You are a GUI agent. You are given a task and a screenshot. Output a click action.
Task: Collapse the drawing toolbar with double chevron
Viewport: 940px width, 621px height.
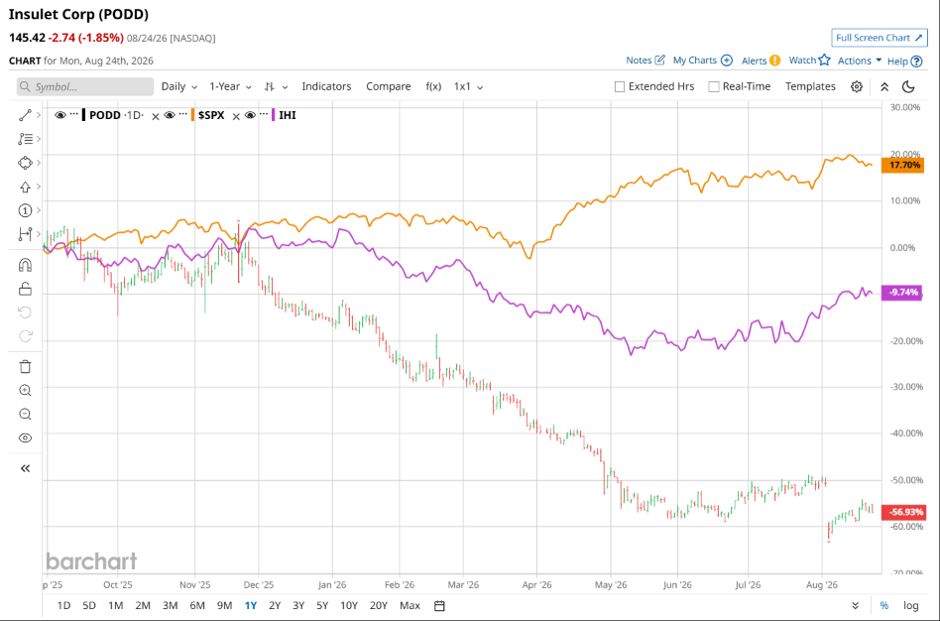25,468
